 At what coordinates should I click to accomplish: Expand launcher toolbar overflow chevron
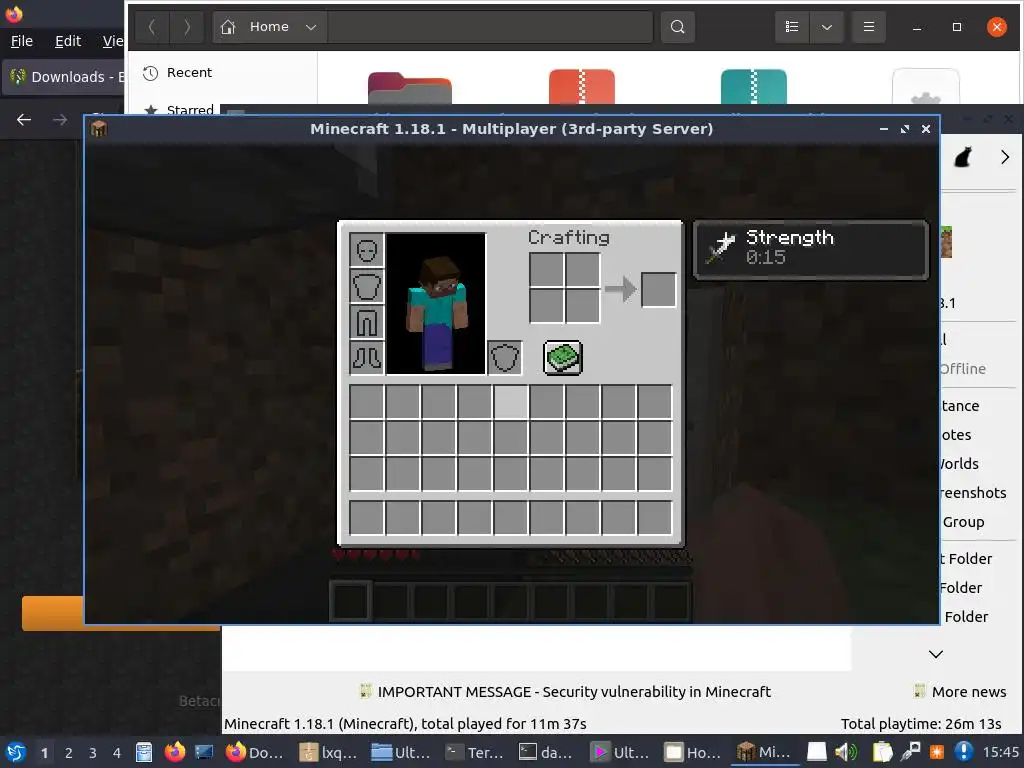pyautogui.click(x=1005, y=157)
